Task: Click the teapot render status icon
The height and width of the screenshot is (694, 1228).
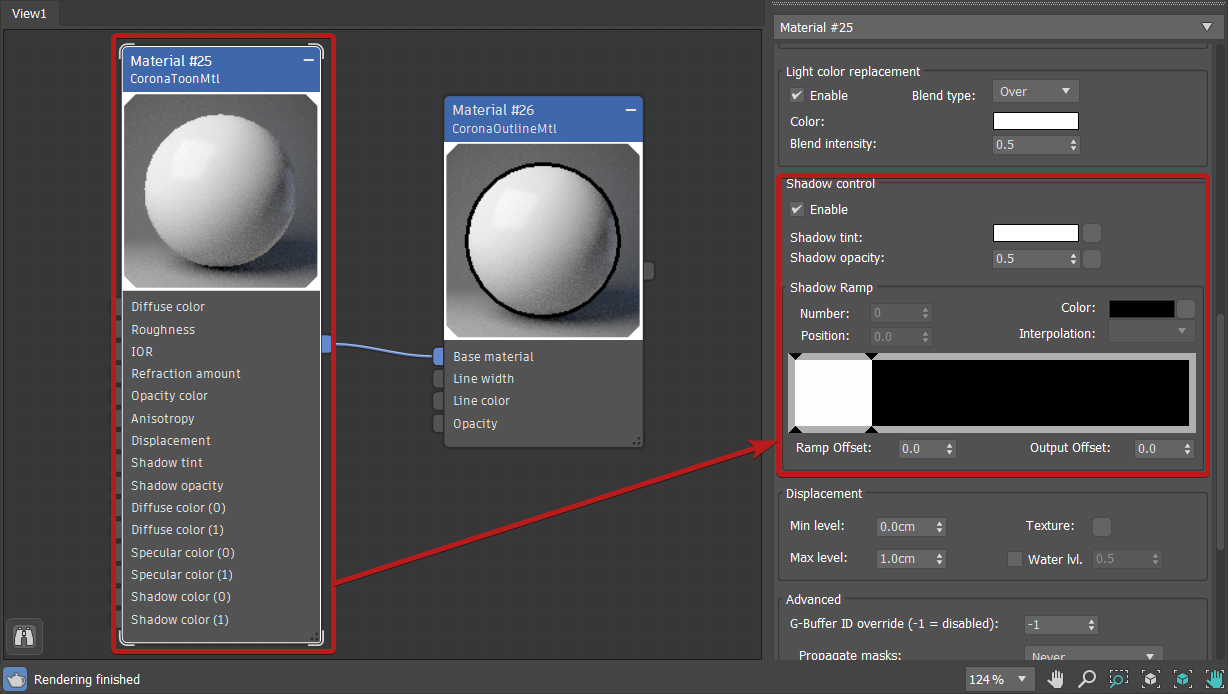Action: point(15,679)
